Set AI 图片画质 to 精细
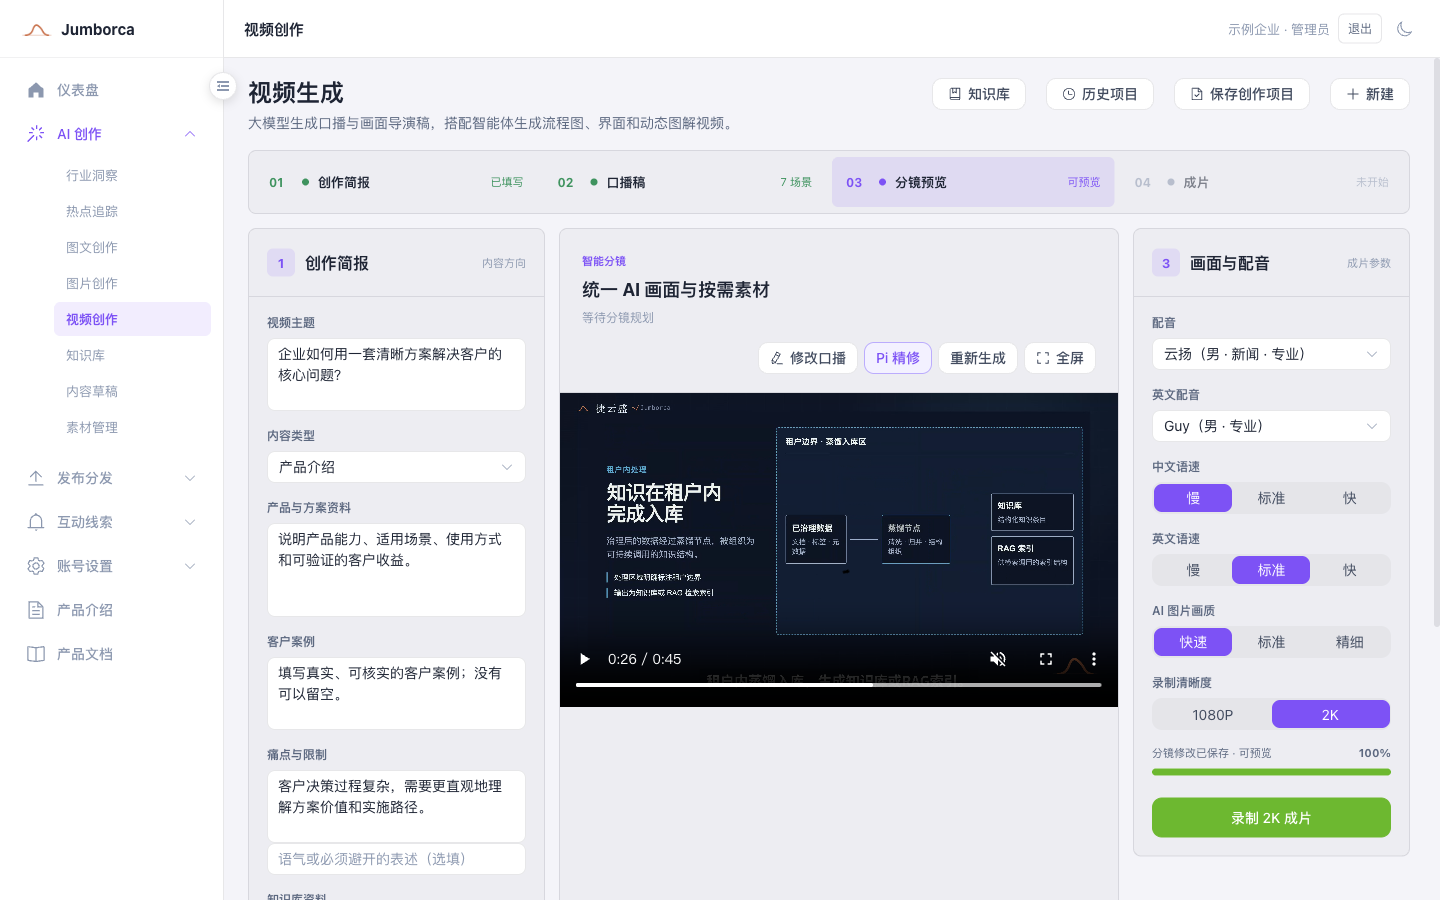 pyautogui.click(x=1350, y=642)
